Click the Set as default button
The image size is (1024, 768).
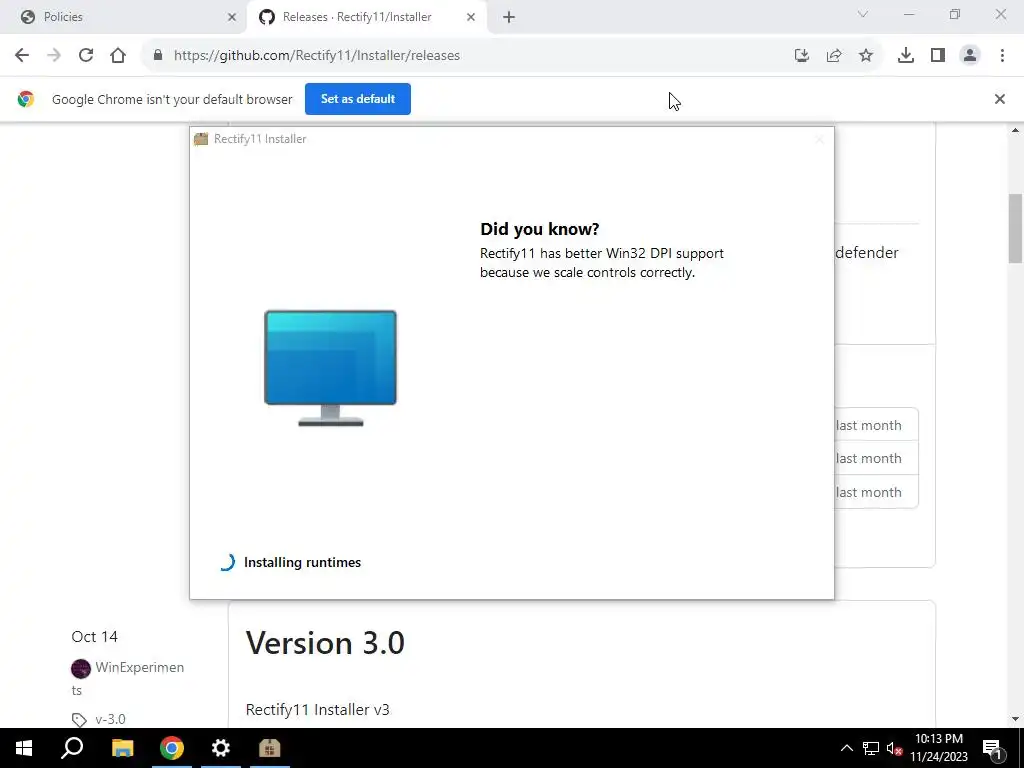[358, 99]
